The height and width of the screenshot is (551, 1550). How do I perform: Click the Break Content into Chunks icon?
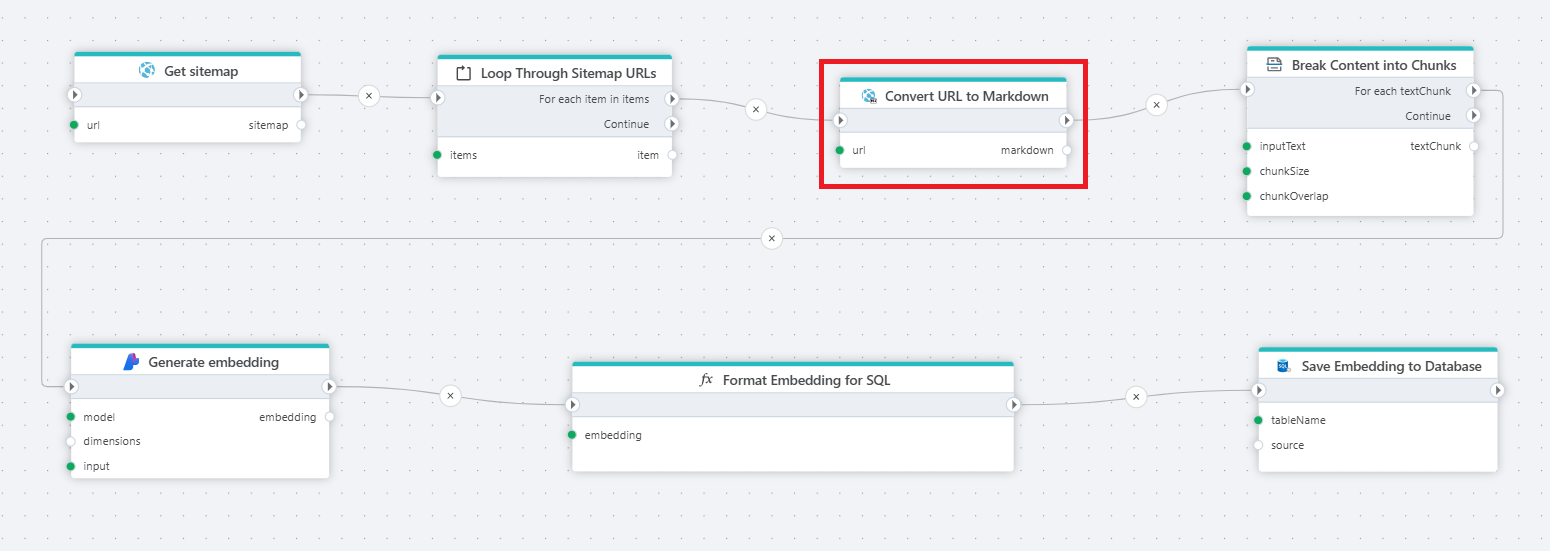(x=1274, y=65)
